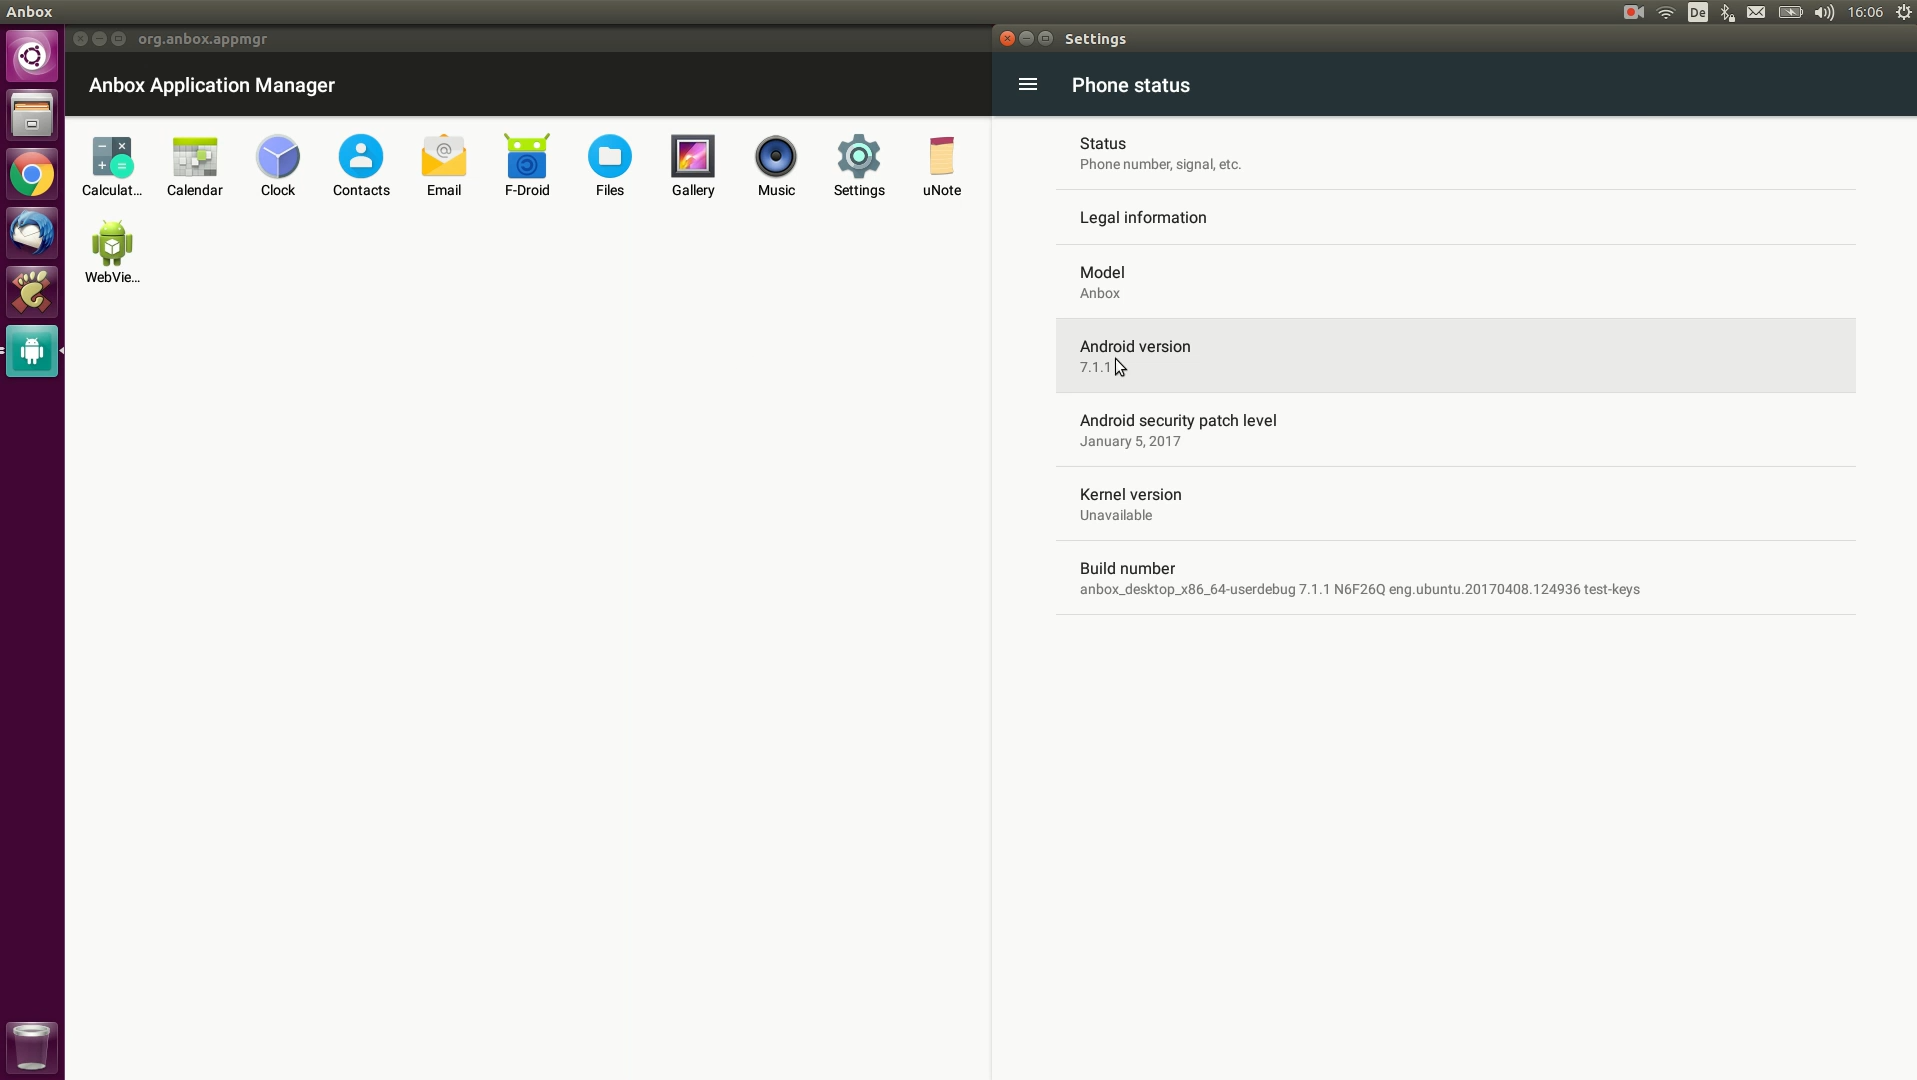Launch Google Chrome from the dock
This screenshot has width=1917, height=1080.
32,175
